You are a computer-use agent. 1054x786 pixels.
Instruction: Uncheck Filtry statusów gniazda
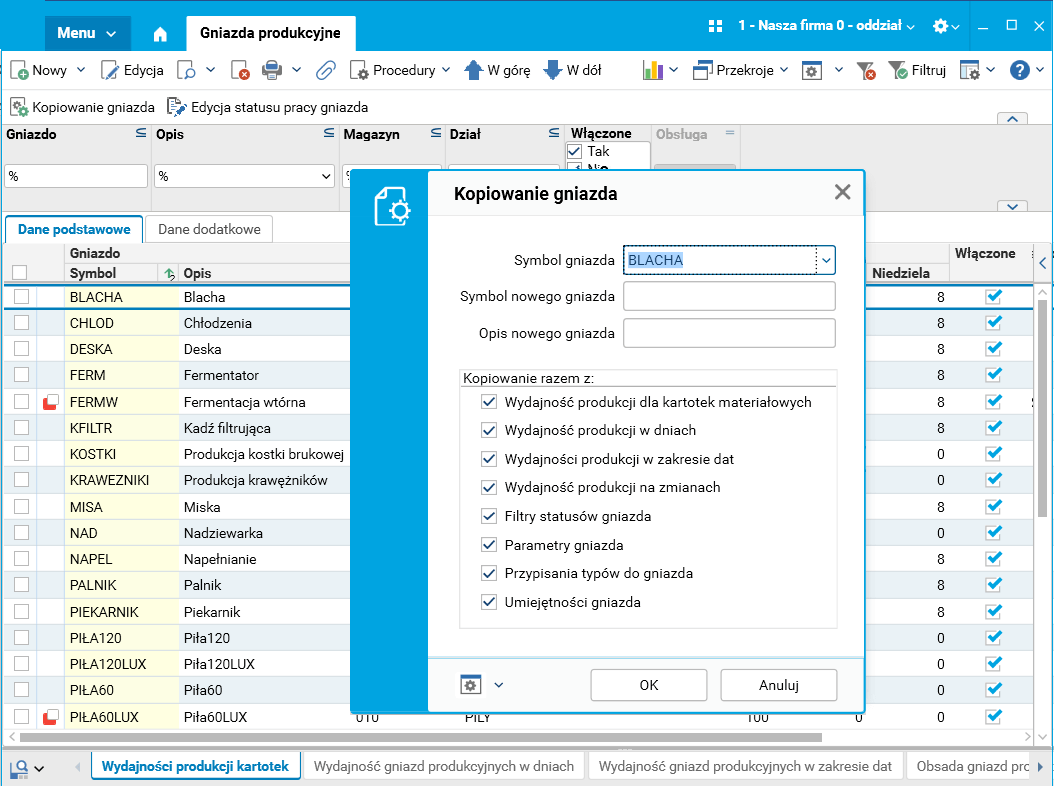point(489,516)
